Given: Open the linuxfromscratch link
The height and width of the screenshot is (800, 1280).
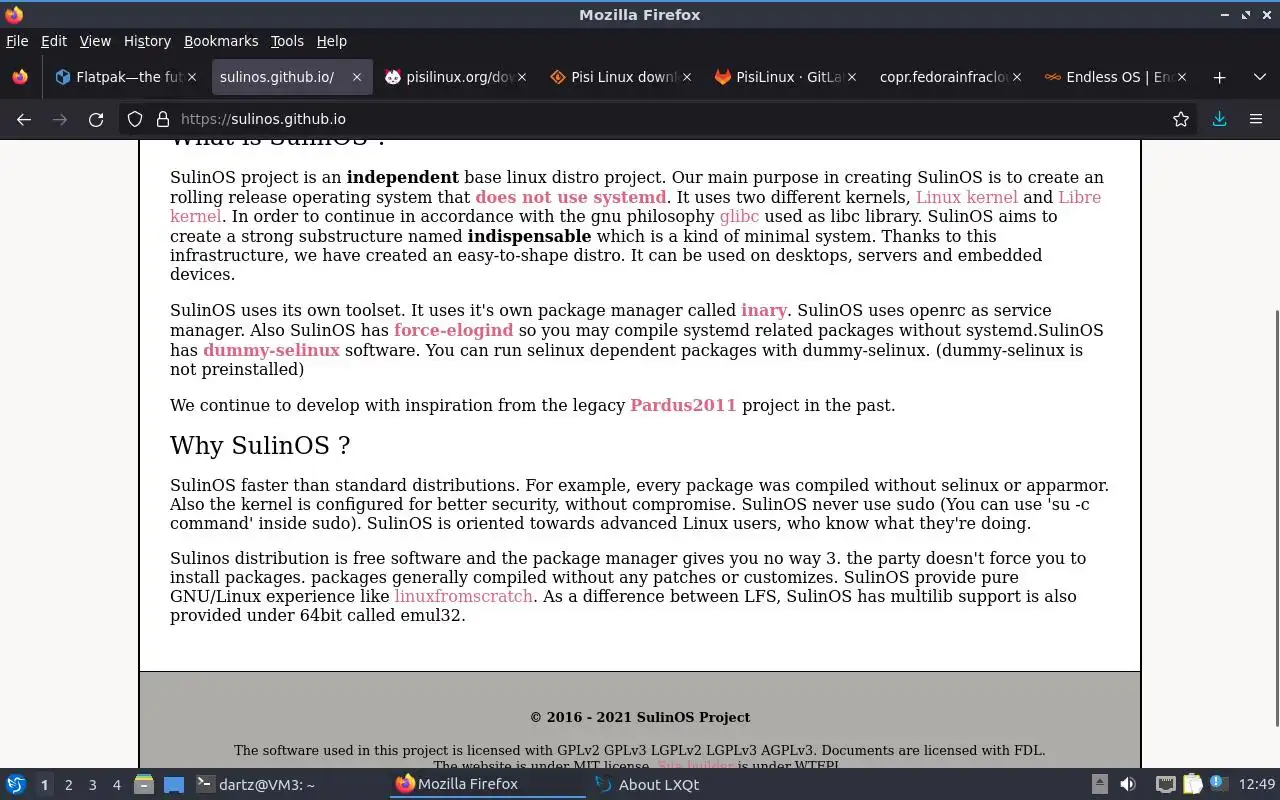Looking at the screenshot, I should pyautogui.click(x=463, y=596).
